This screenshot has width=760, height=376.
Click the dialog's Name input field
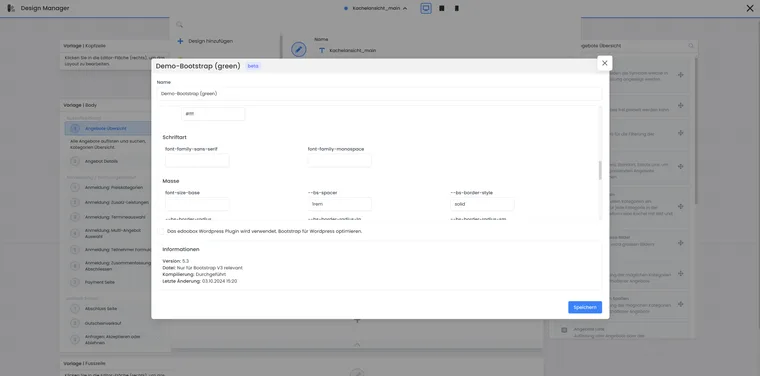pyautogui.click(x=379, y=94)
